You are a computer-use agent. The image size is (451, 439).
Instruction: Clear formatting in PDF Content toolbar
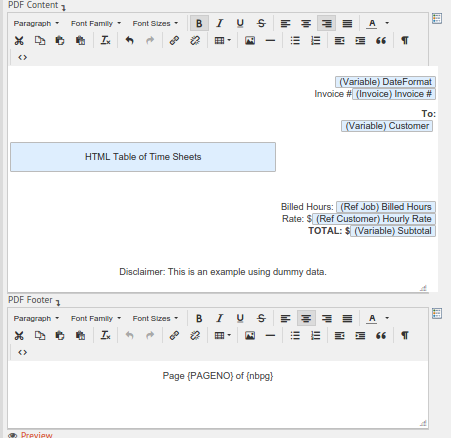click(x=105, y=41)
